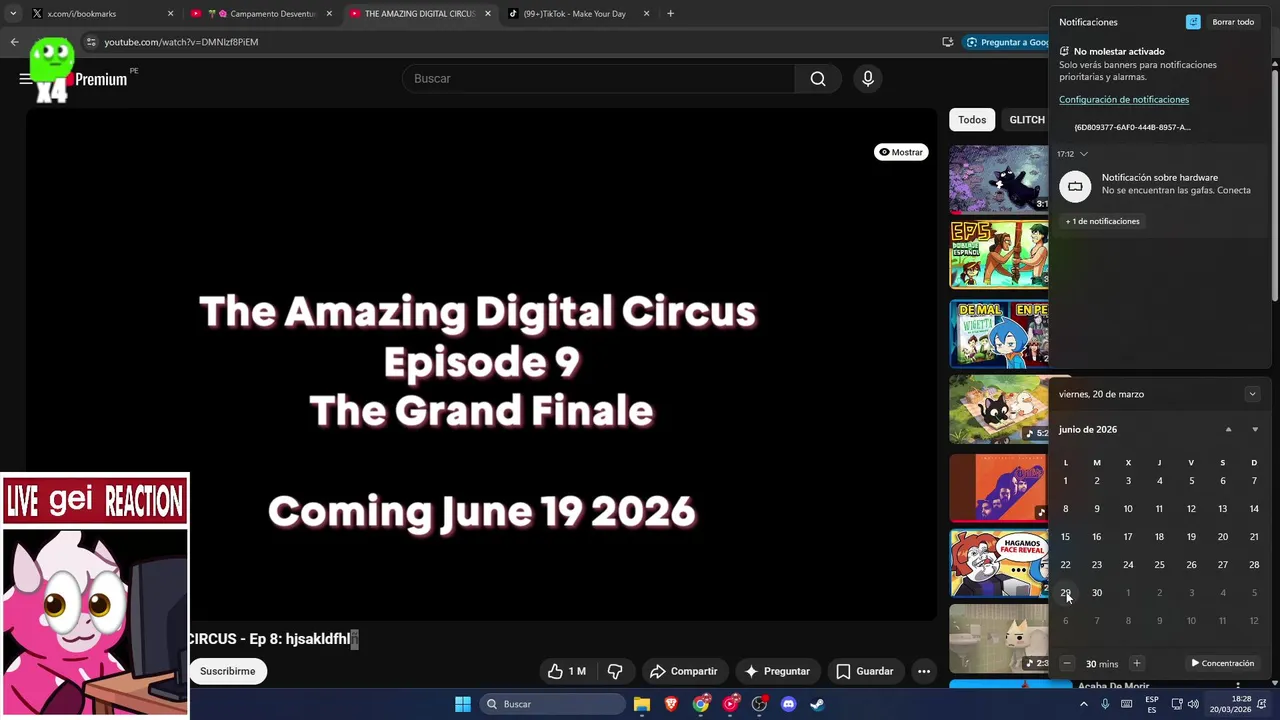Click the Preguntar a Google button
The image size is (1280, 720).
tap(1007, 42)
